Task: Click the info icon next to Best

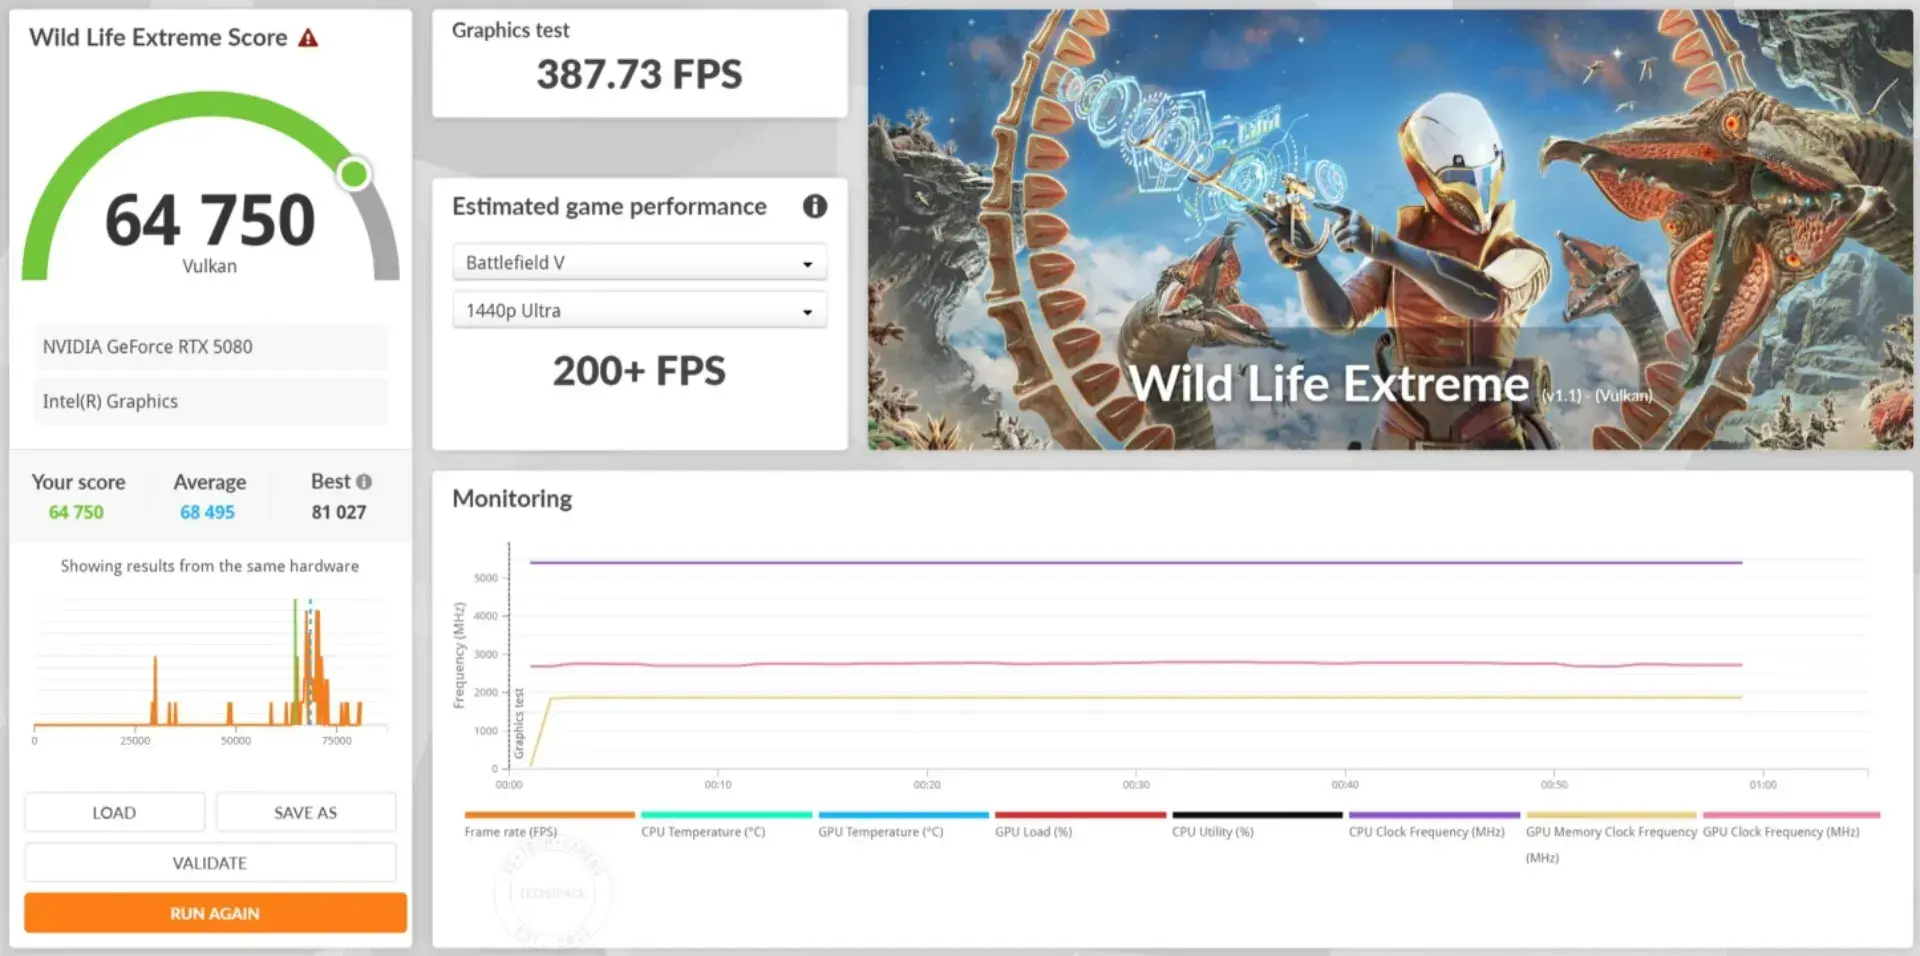Action: [364, 482]
